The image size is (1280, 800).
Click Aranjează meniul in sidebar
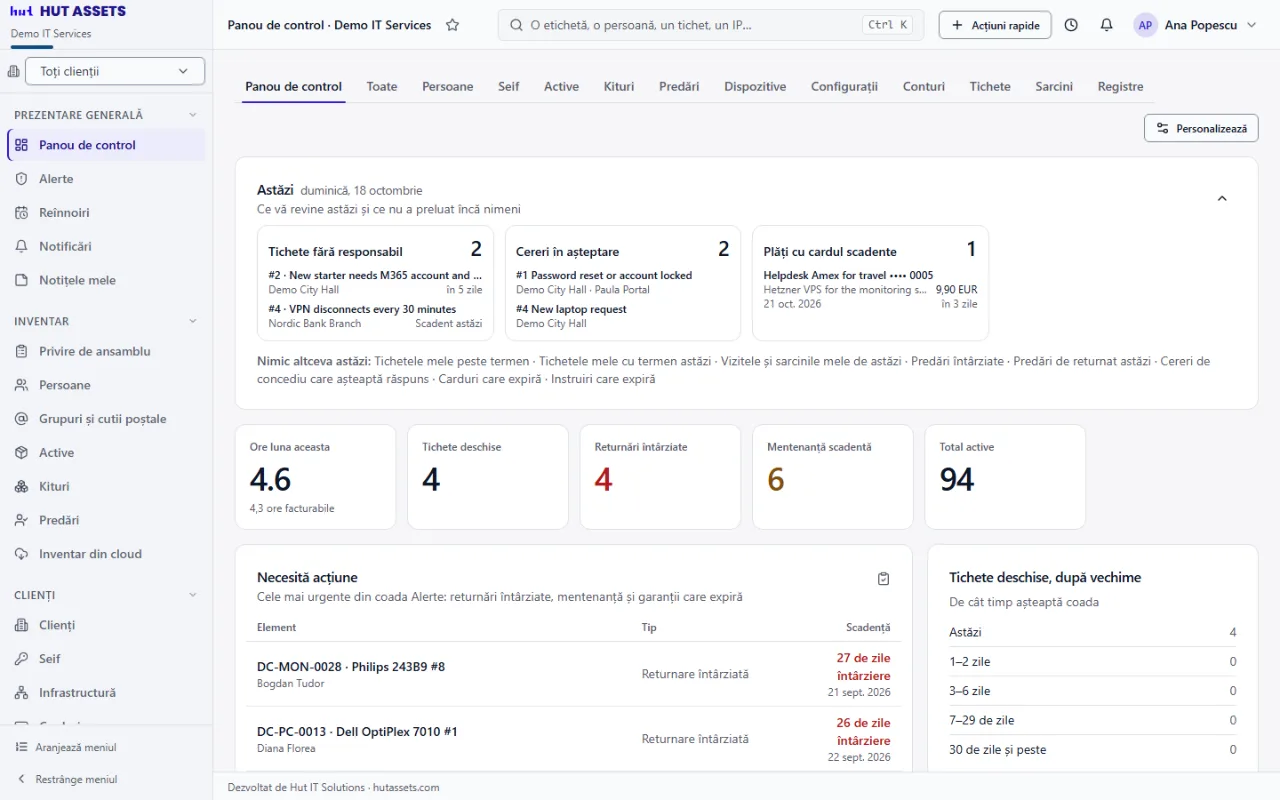66,747
